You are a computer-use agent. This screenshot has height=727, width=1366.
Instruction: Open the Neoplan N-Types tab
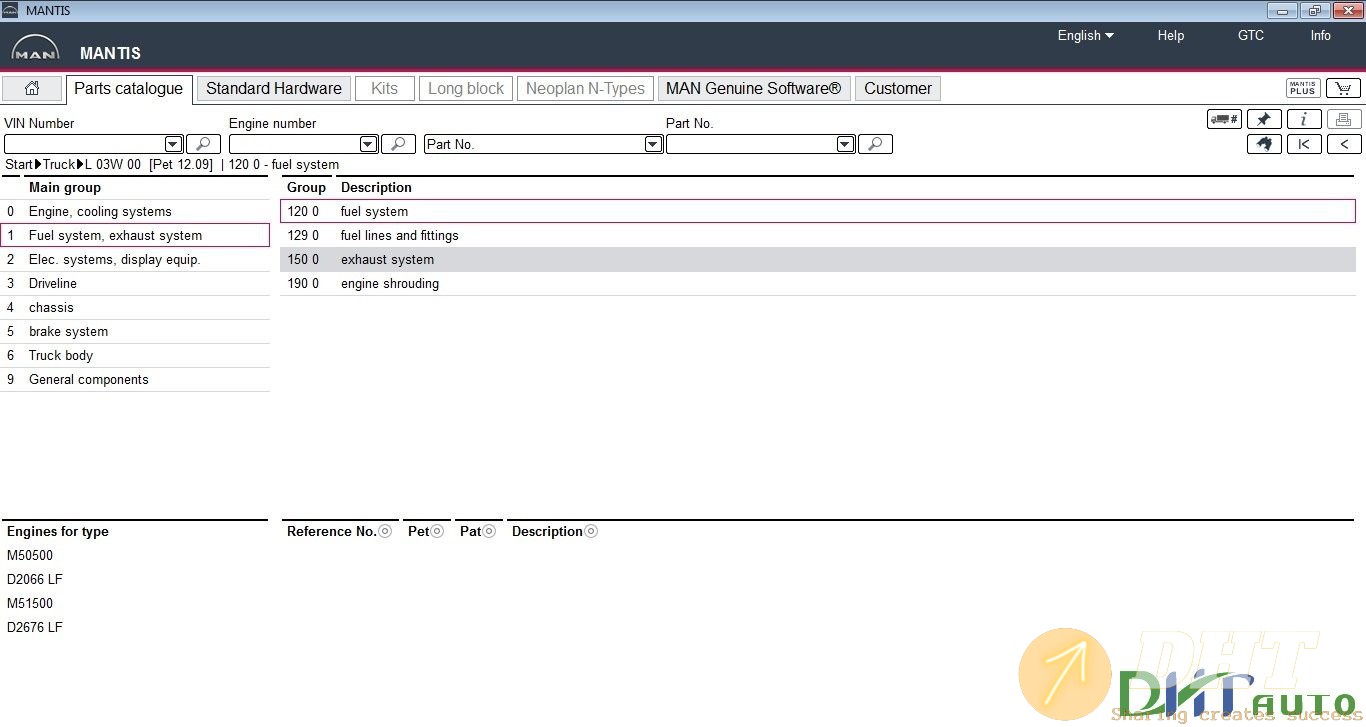585,88
